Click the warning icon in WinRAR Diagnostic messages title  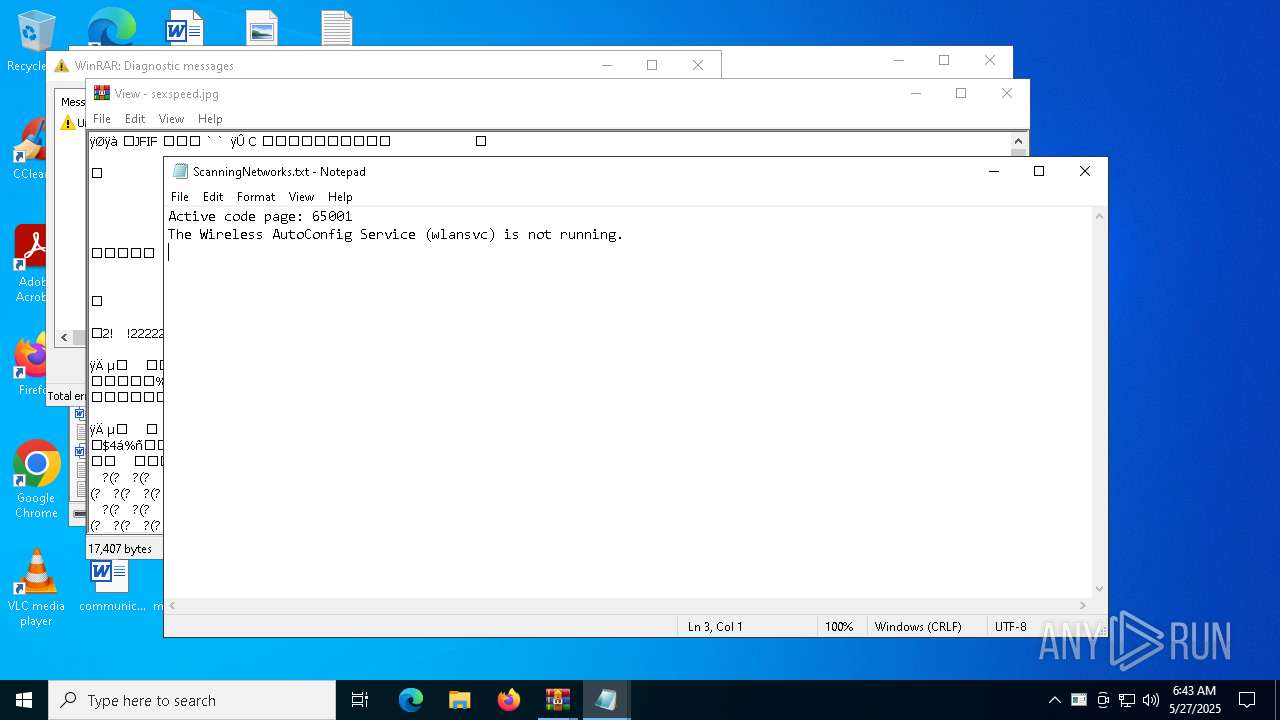[x=62, y=66]
